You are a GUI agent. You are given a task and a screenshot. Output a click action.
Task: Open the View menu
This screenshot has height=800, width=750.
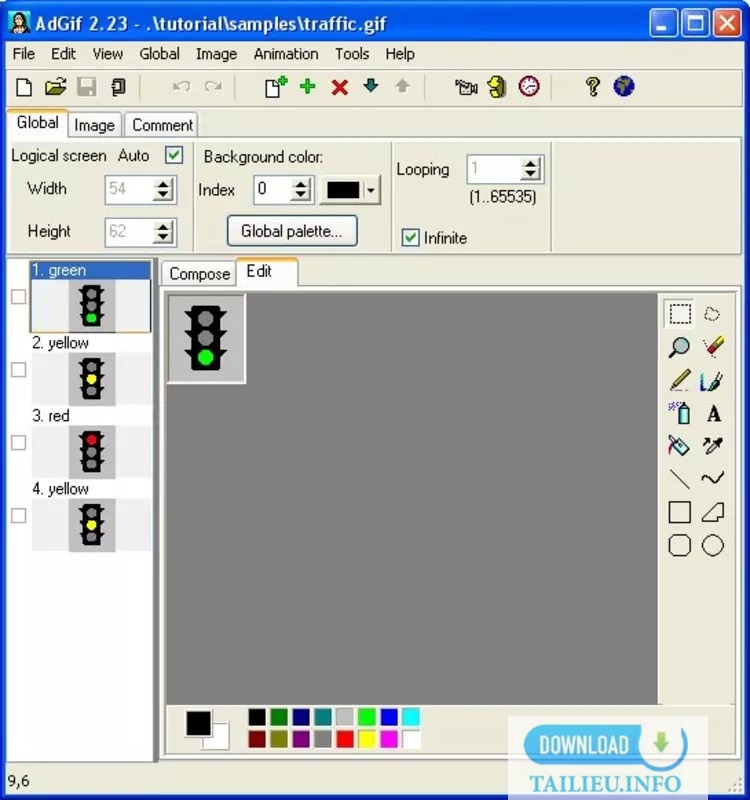[x=108, y=54]
